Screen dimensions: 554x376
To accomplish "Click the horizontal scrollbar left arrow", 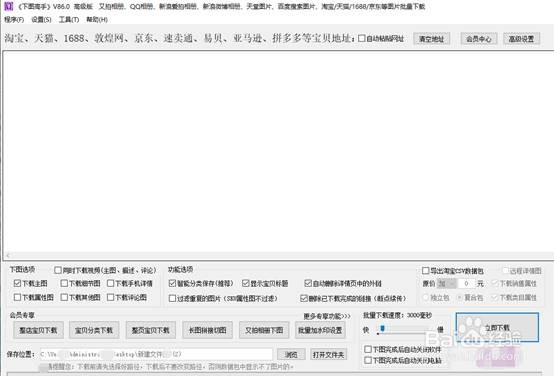I will (8, 255).
